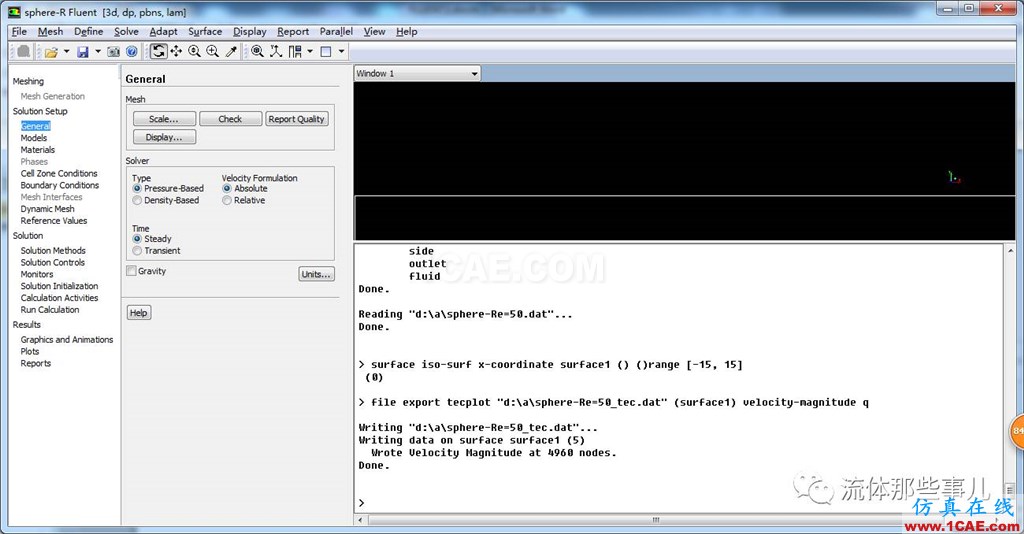Open the Define menu
Viewport: 1024px width, 534px height.
[88, 31]
